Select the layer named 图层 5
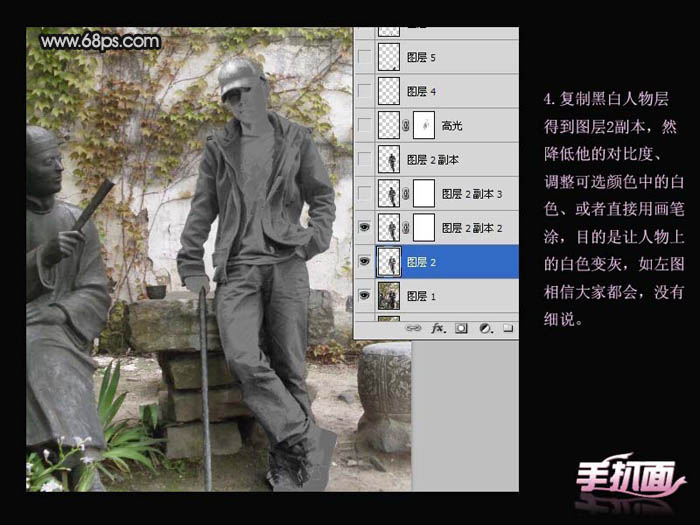The image size is (700, 525). (421, 57)
